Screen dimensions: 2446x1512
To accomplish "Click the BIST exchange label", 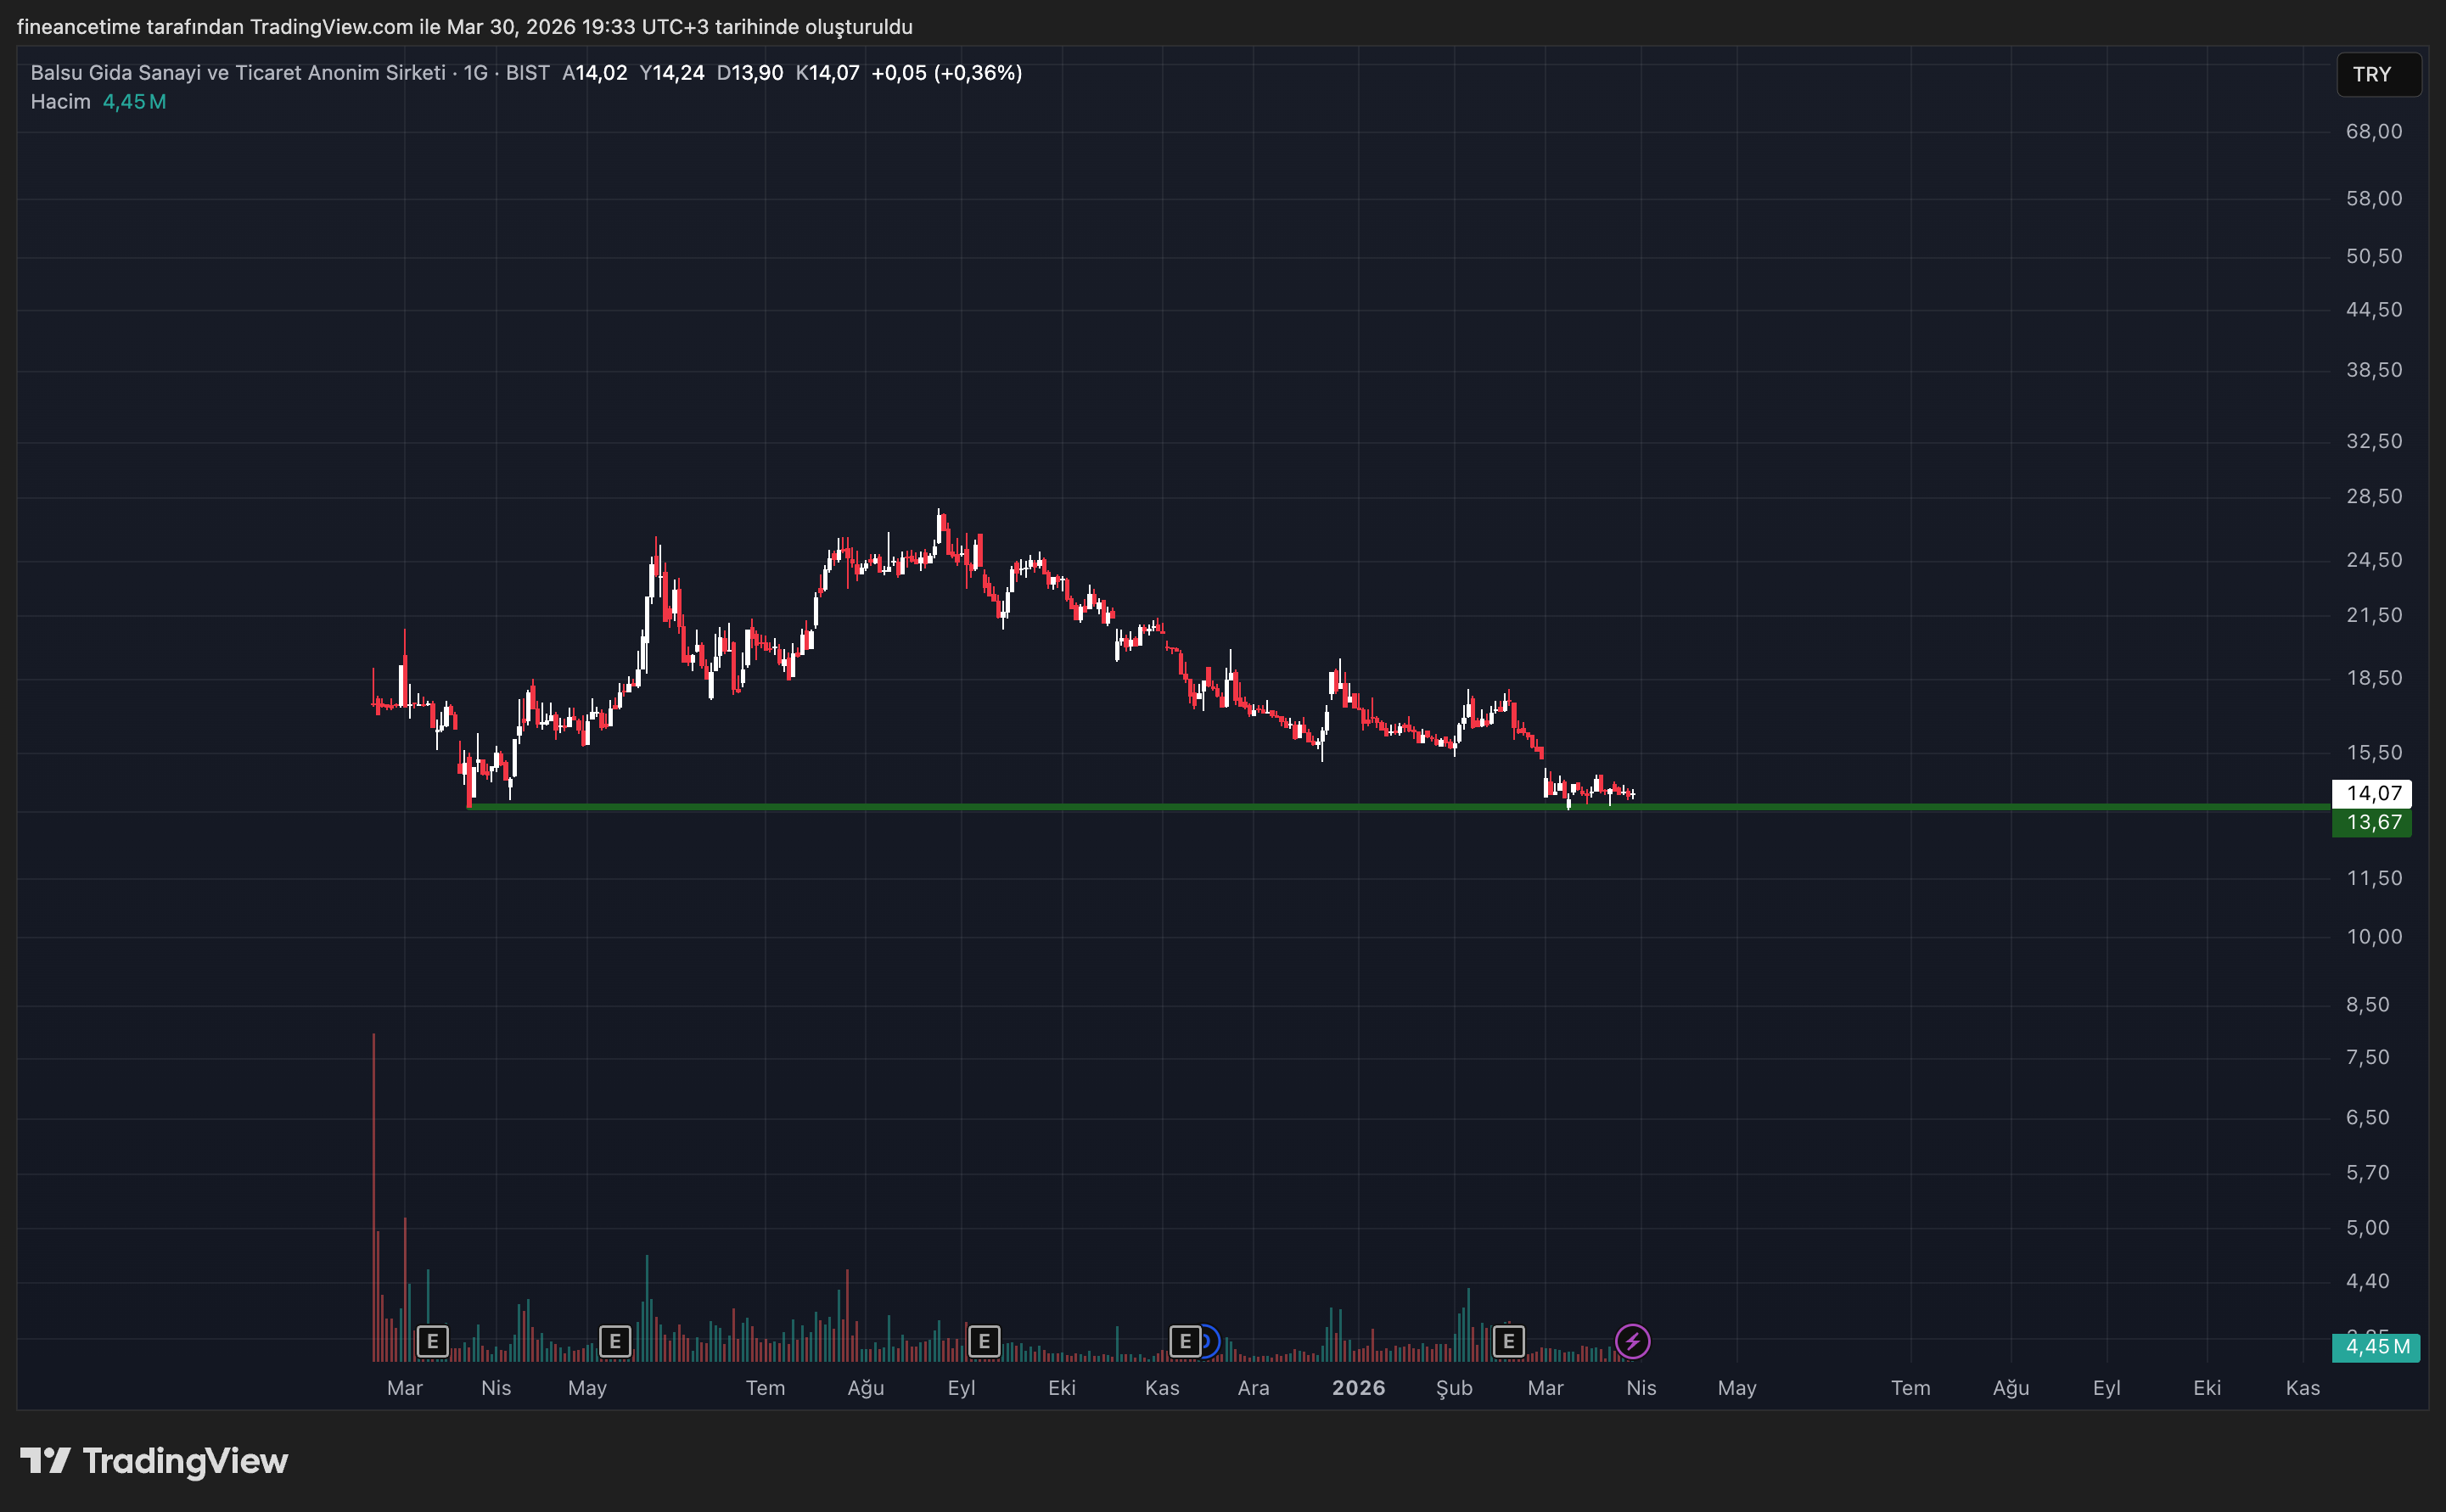I will pos(531,72).
